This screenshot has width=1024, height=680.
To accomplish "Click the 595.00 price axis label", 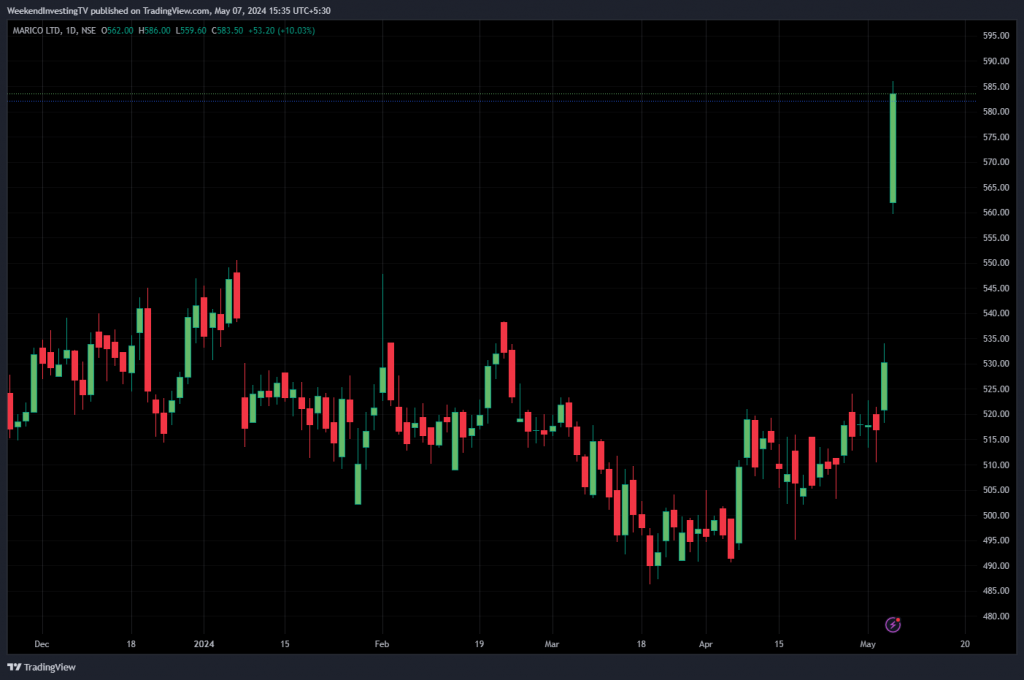I will point(995,35).
